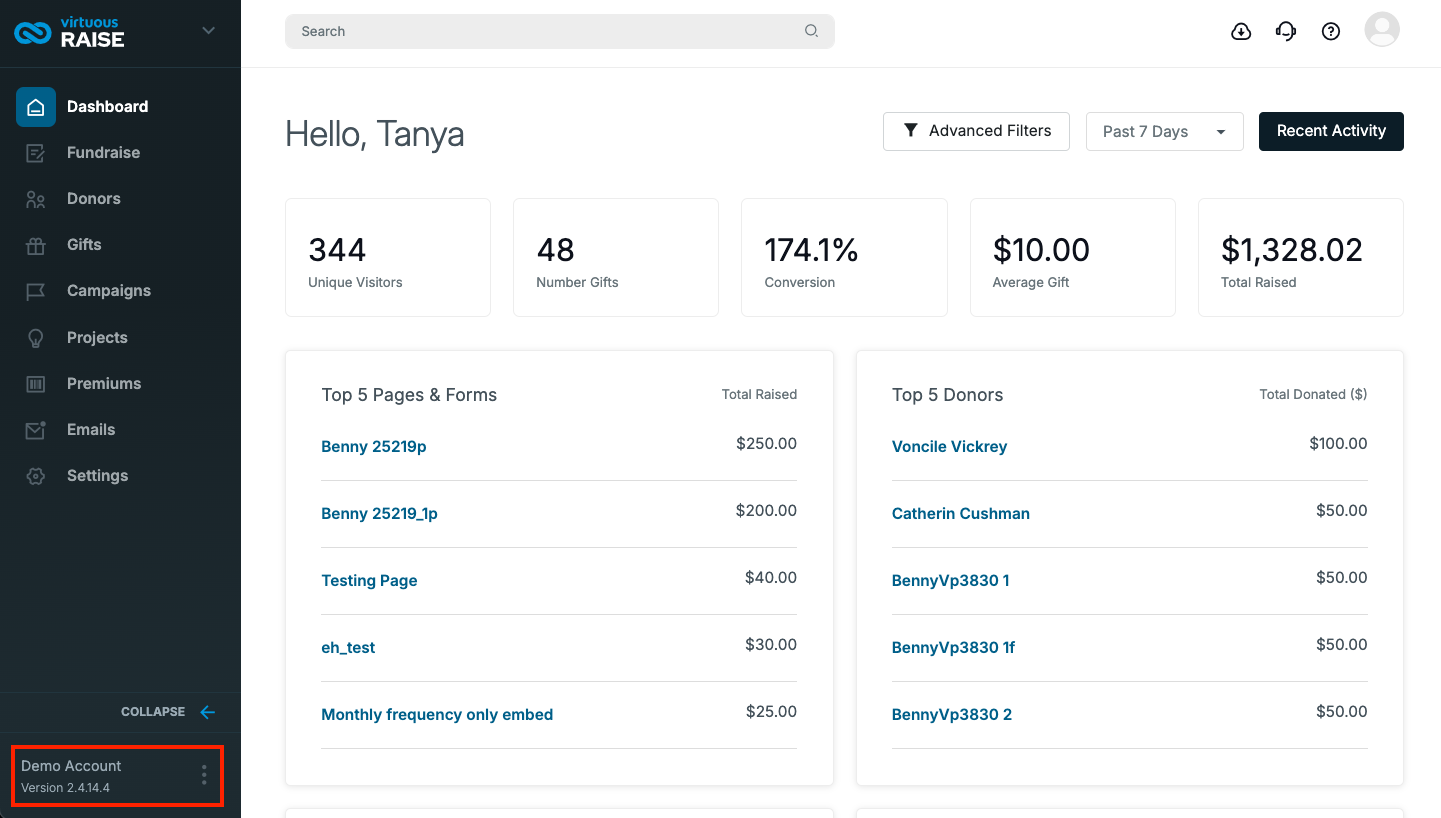Open the Demo Account three-dot menu

click(x=204, y=775)
